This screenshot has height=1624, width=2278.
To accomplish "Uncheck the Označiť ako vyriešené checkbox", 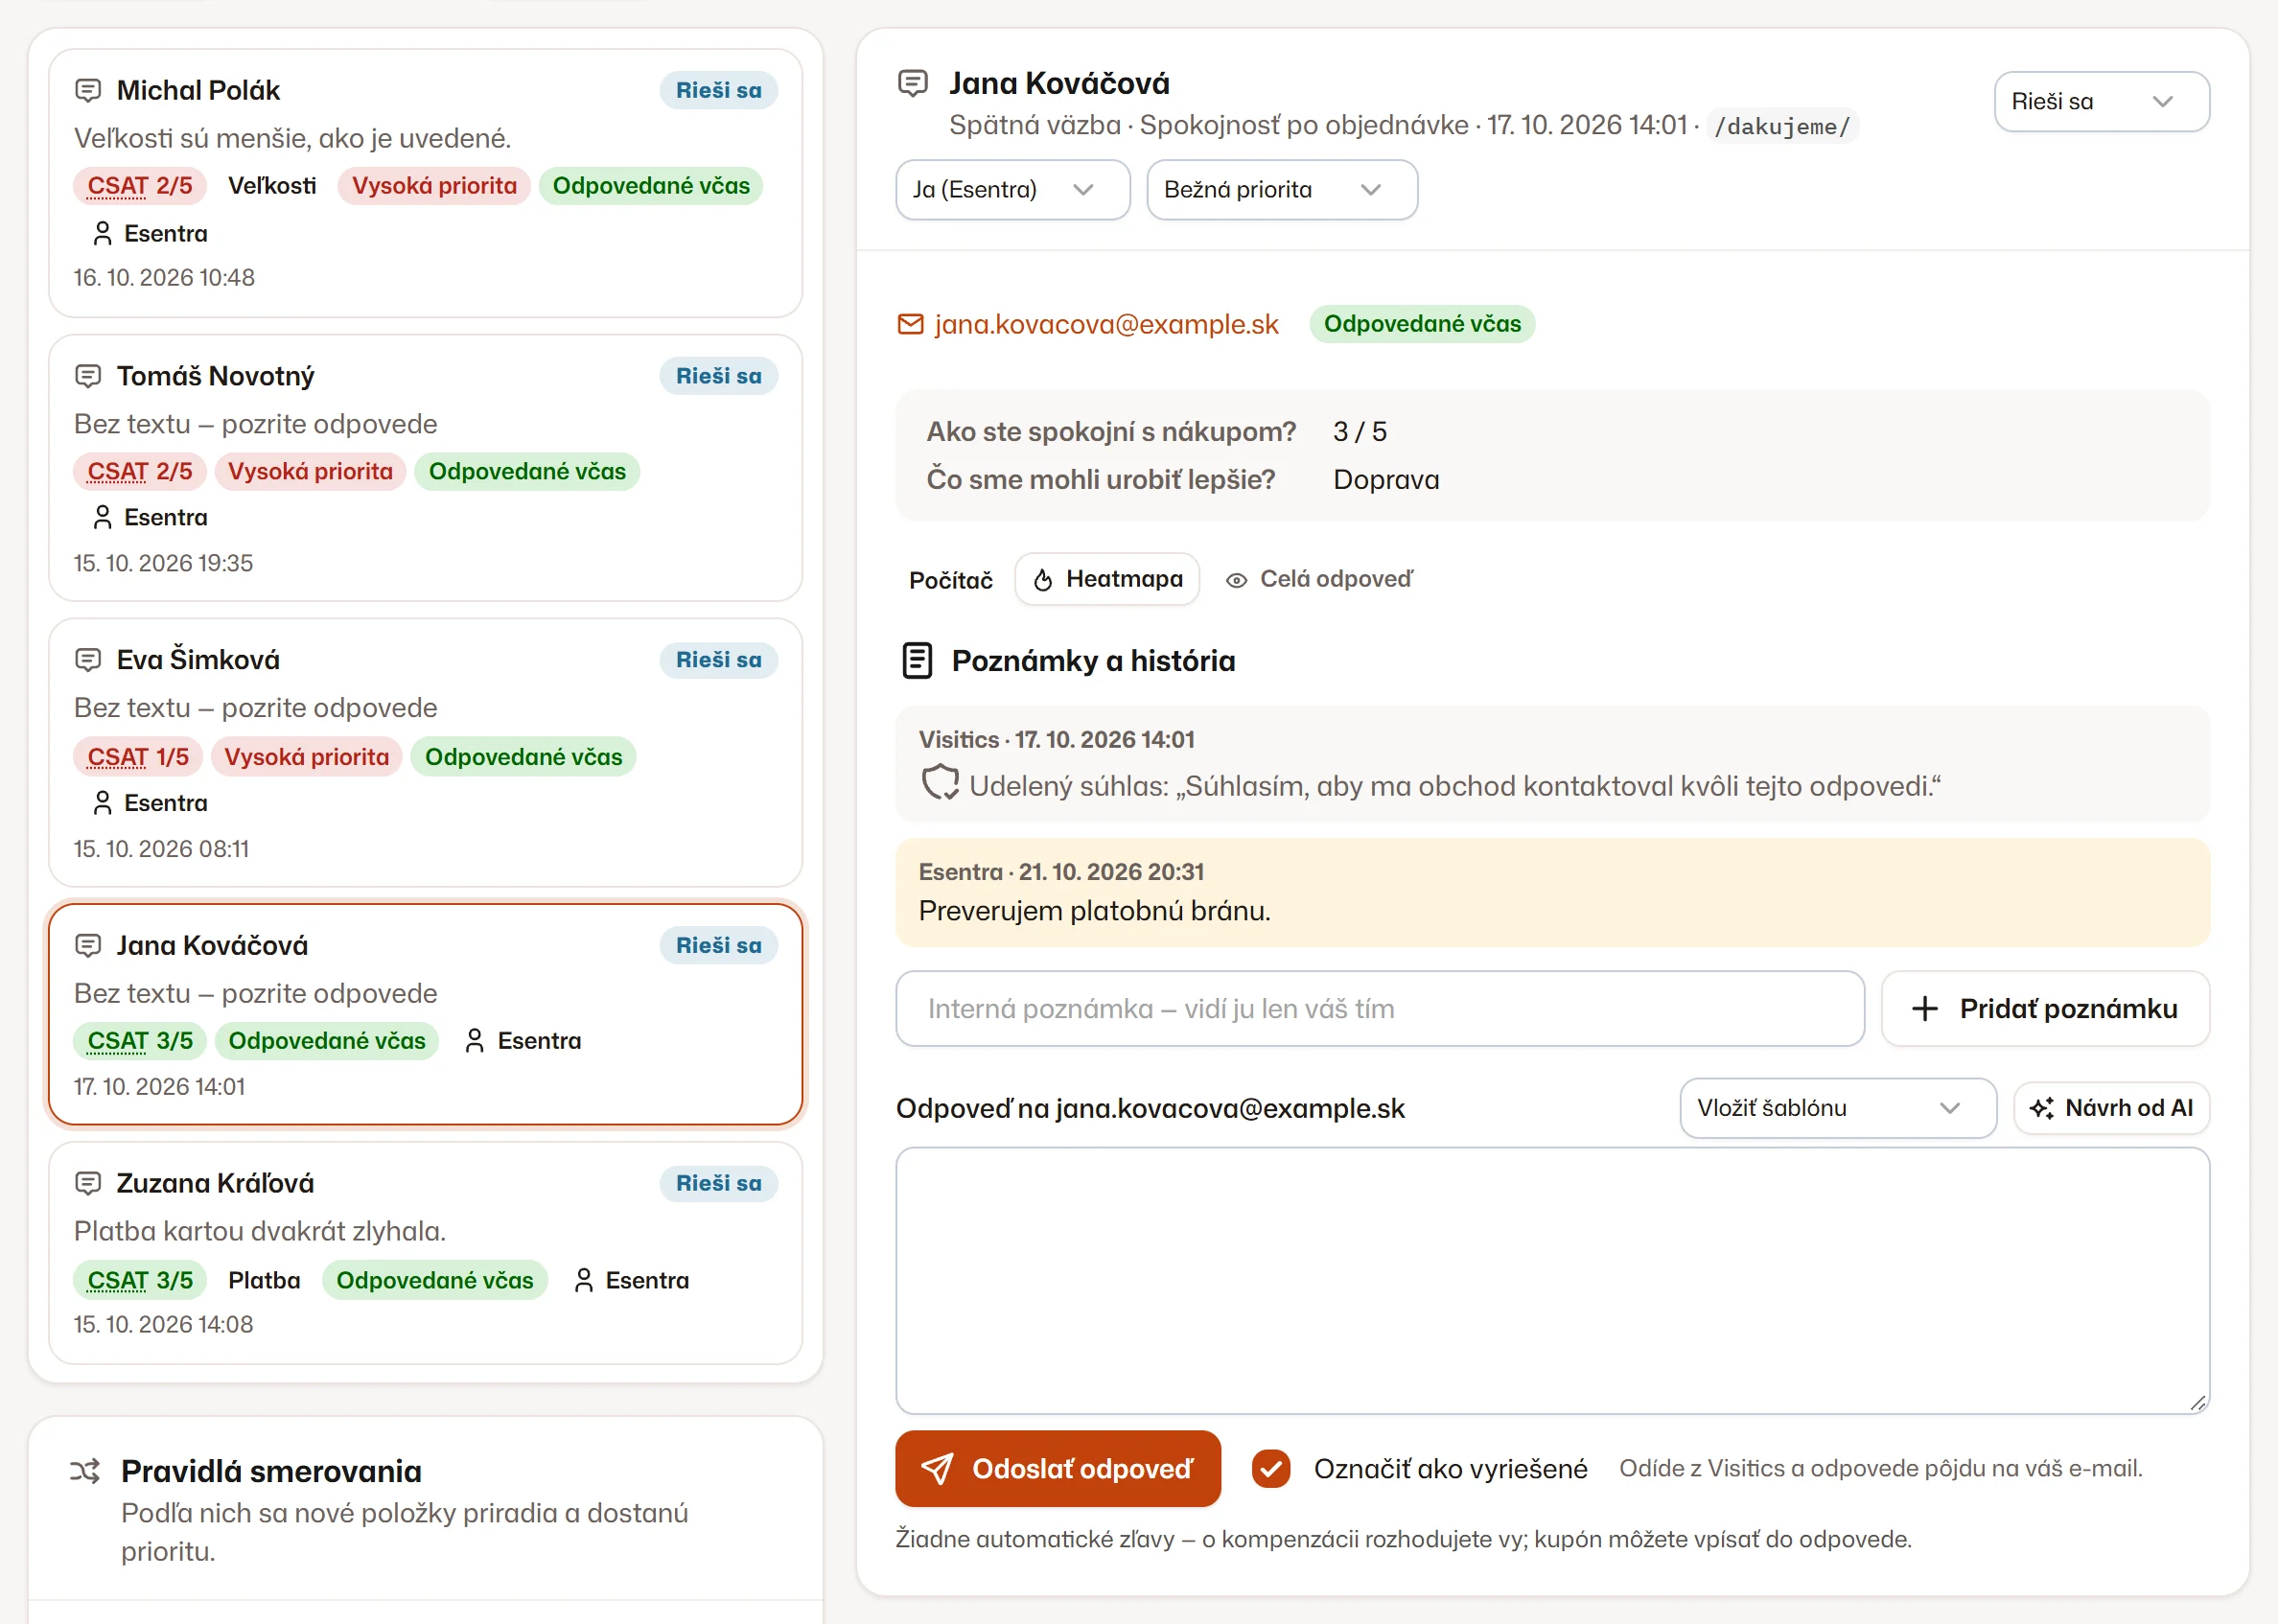I will pos(1270,1468).
